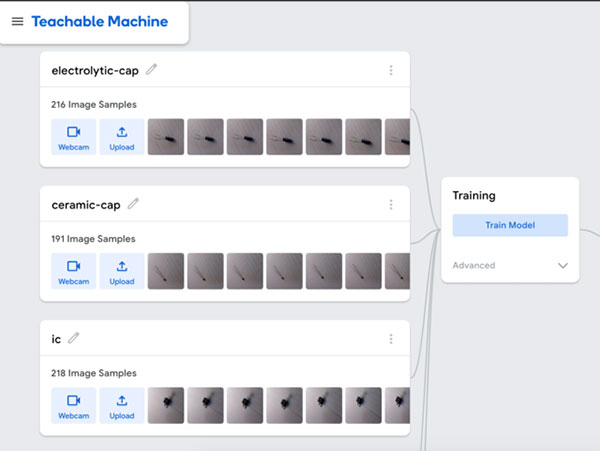The height and width of the screenshot is (451, 600).
Task: Start Webcam capture for electrolytic-cap
Action: pyautogui.click(x=73, y=137)
